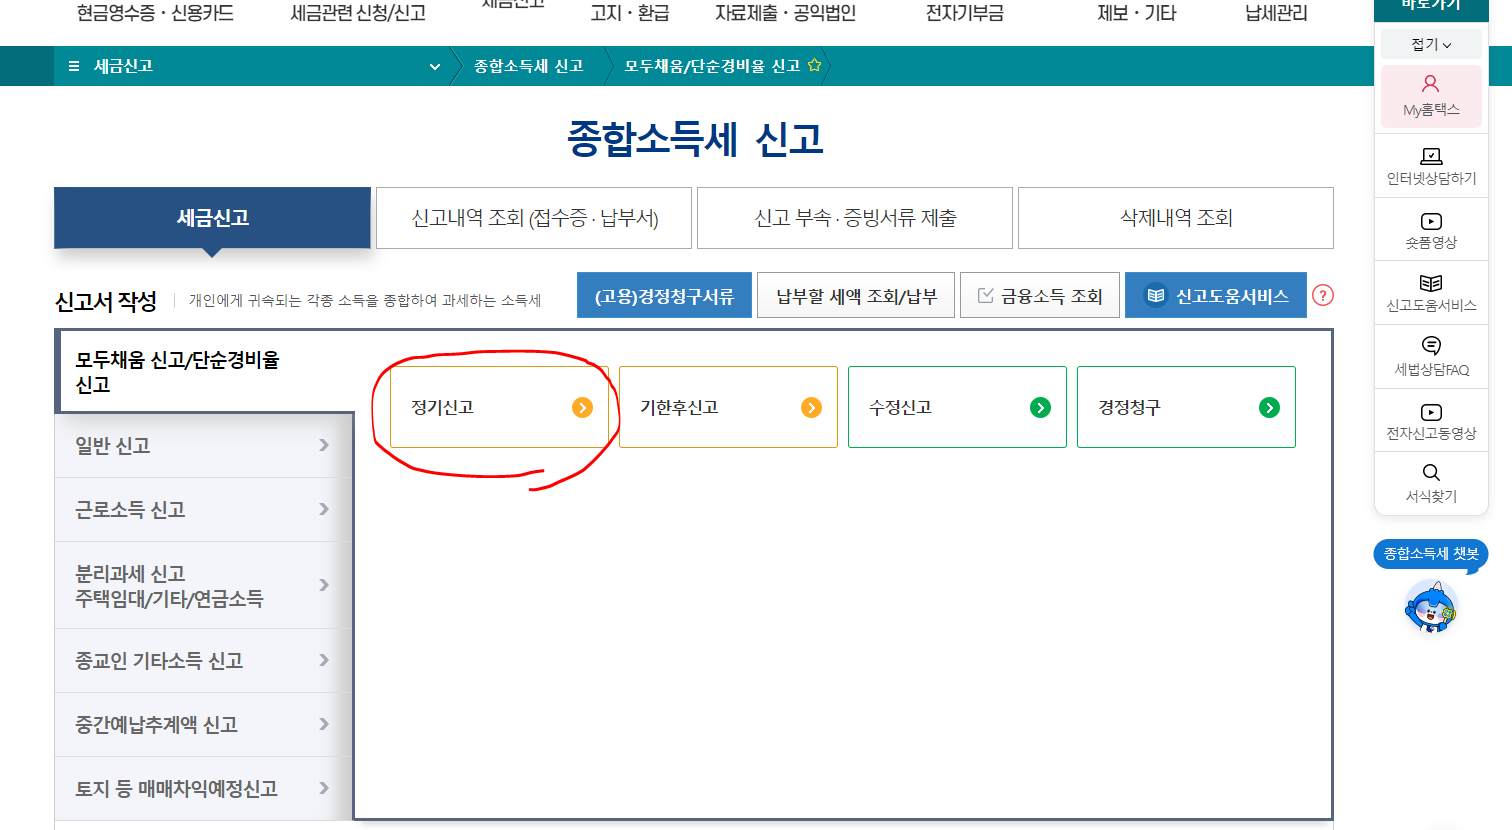
Task: Collapse the sidebar with the 접기 chevron
Action: (1432, 43)
